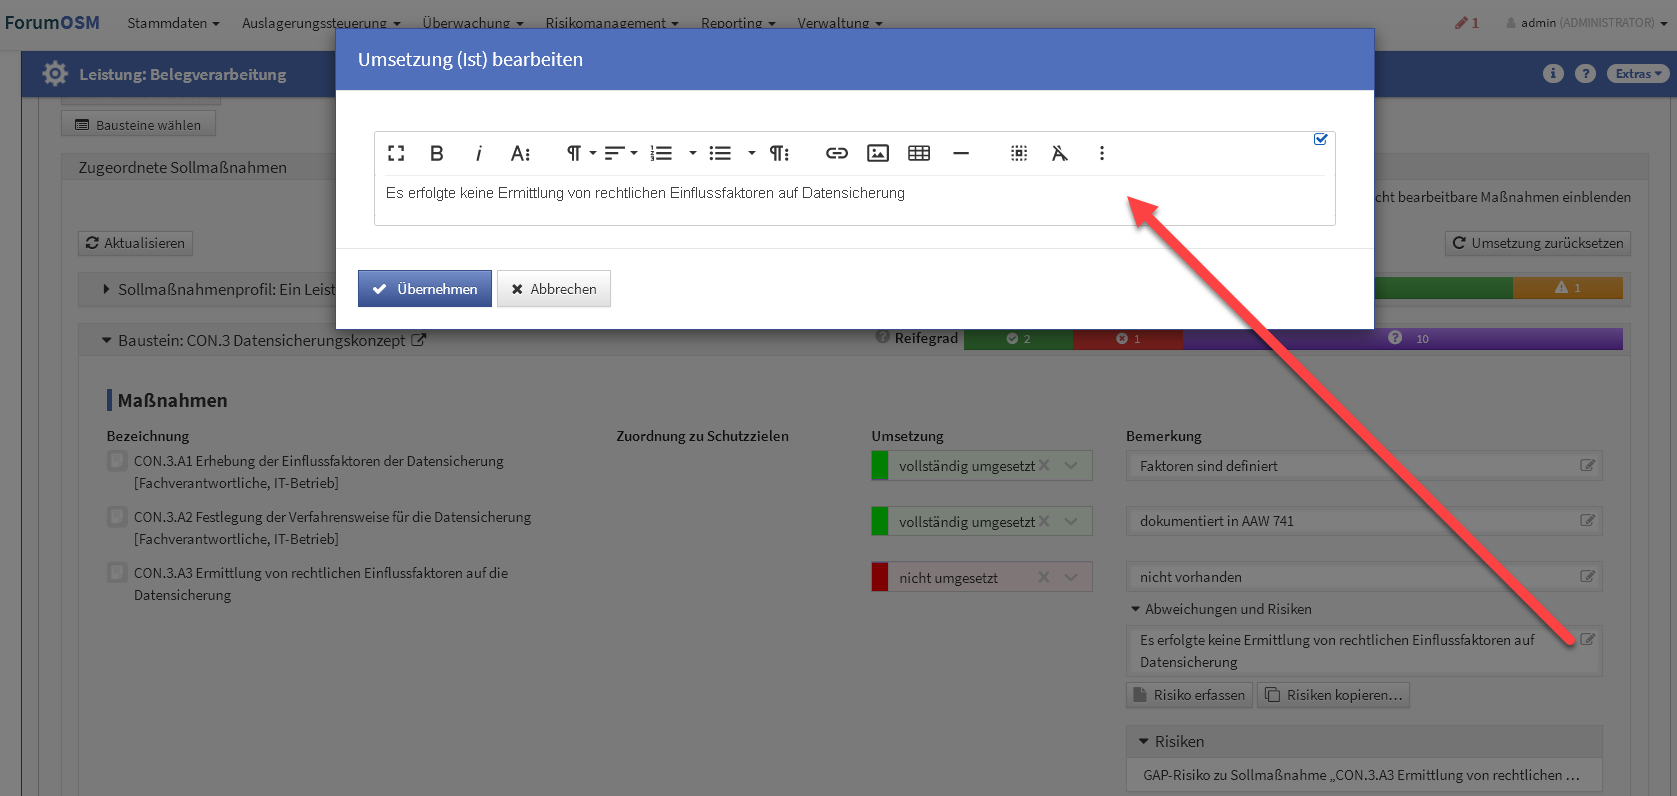Insert an image in the editor
1677x796 pixels.
coord(877,153)
